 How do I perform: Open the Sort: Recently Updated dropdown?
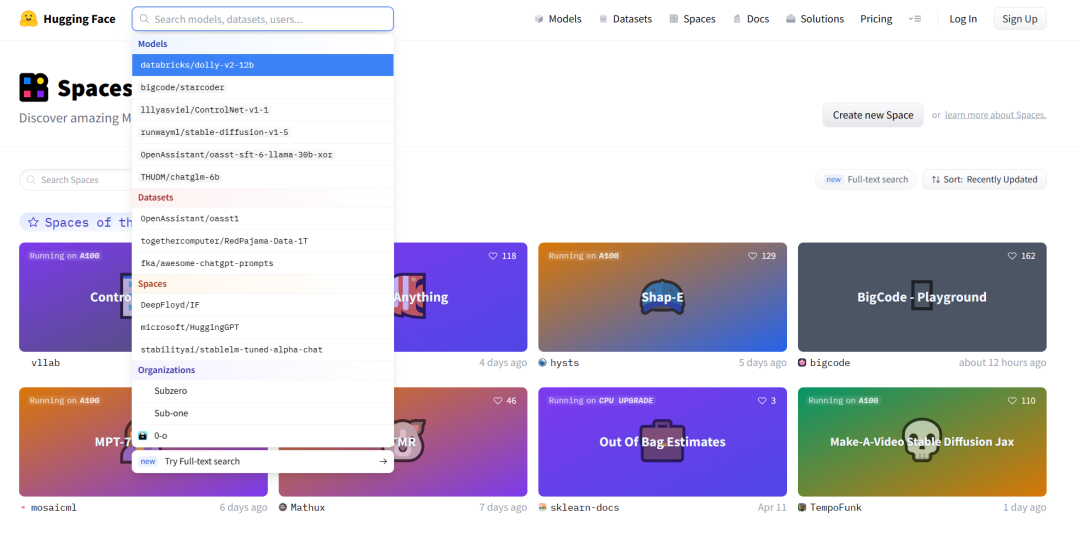pos(984,180)
